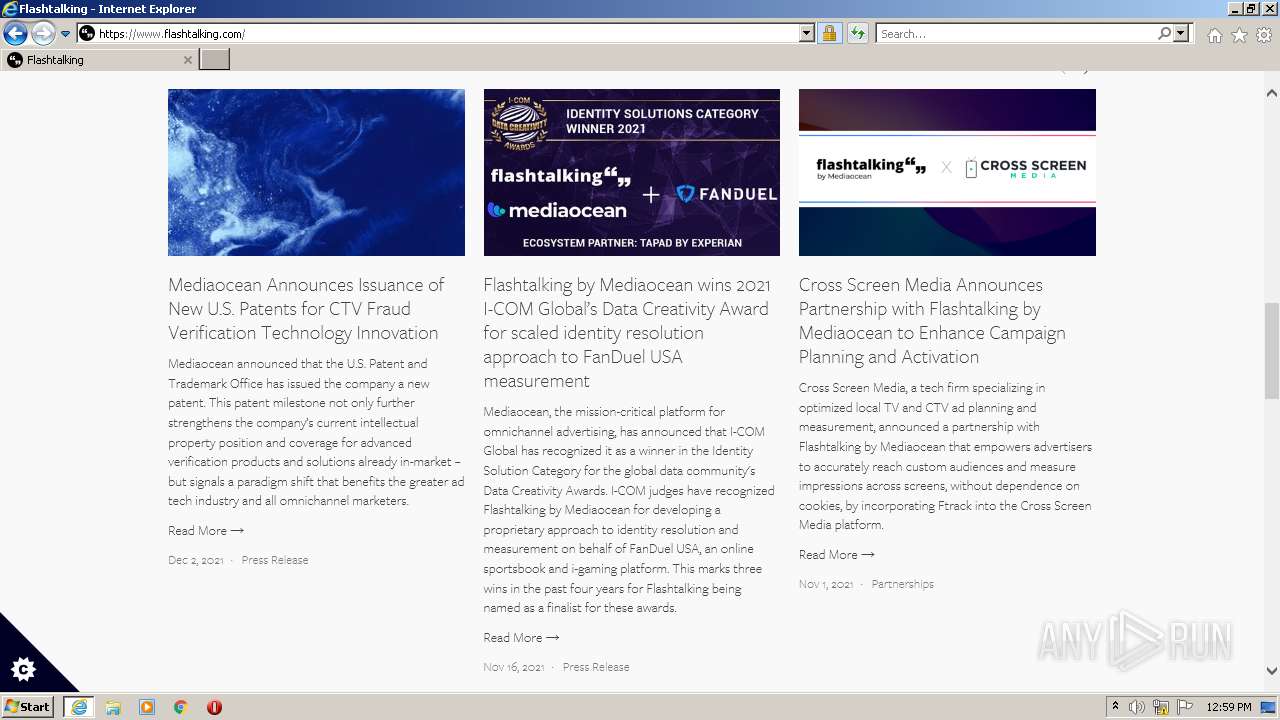The width and height of the screenshot is (1280, 720).
Task: Click the date Nov 16, 2021
Action: [514, 667]
